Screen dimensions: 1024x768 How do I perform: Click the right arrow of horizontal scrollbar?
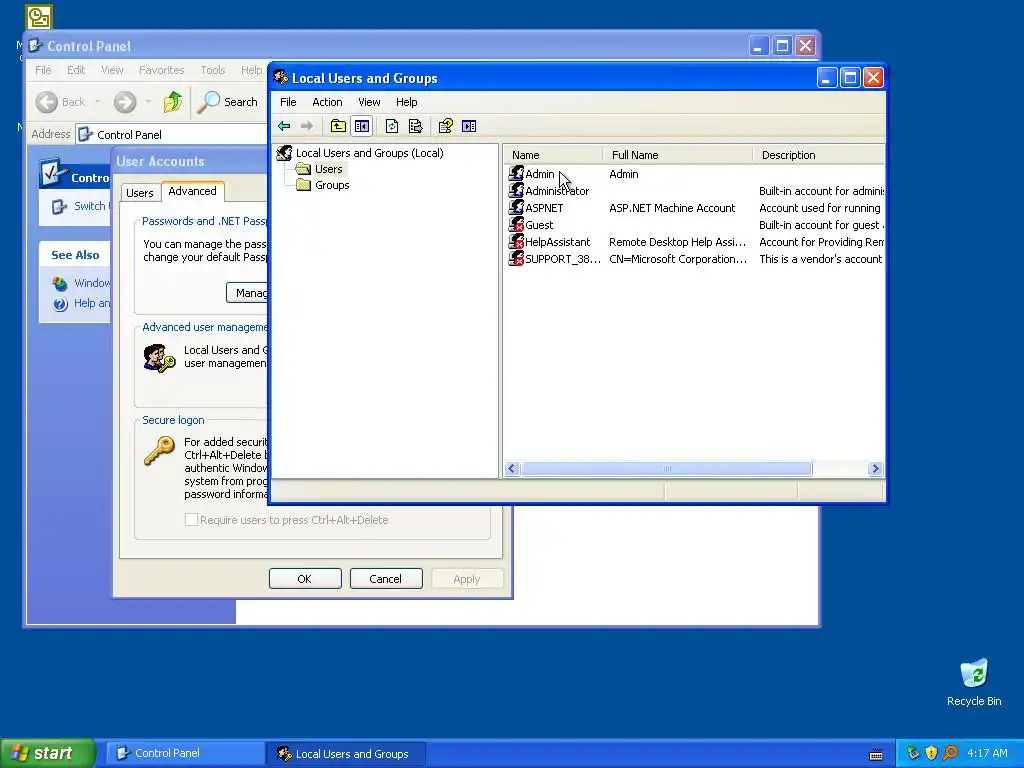[875, 468]
